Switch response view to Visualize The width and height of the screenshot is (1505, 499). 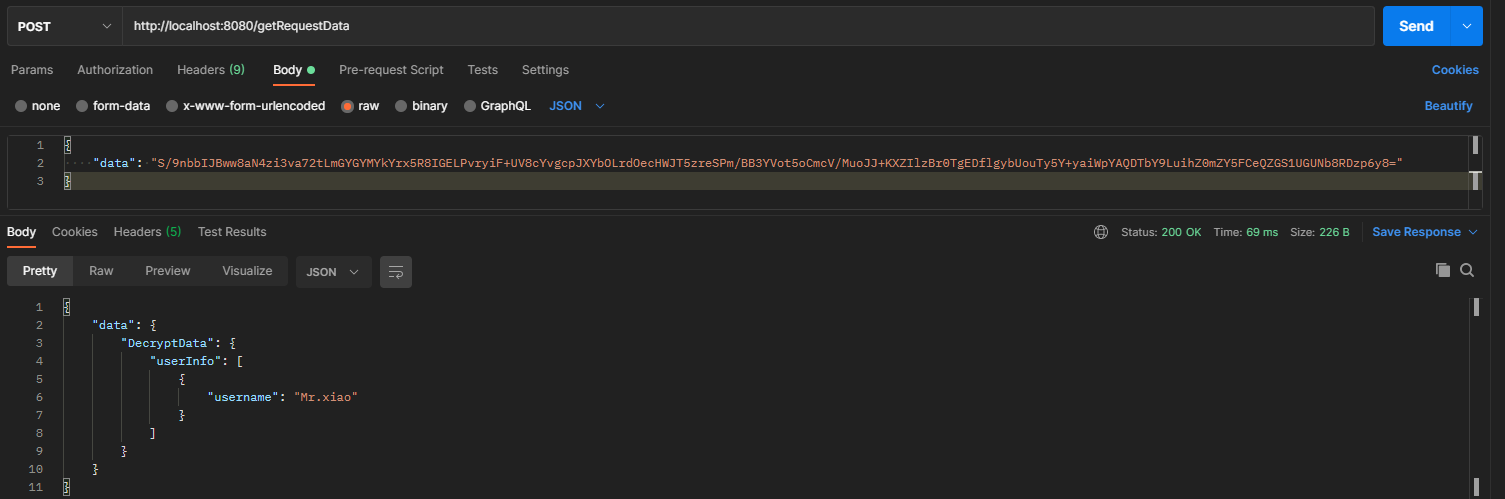point(247,271)
